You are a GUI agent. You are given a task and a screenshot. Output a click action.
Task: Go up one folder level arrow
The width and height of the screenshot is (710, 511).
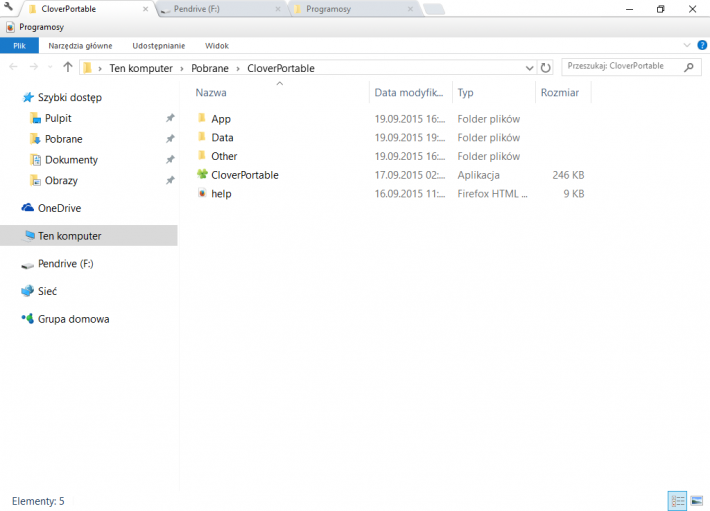point(68,67)
